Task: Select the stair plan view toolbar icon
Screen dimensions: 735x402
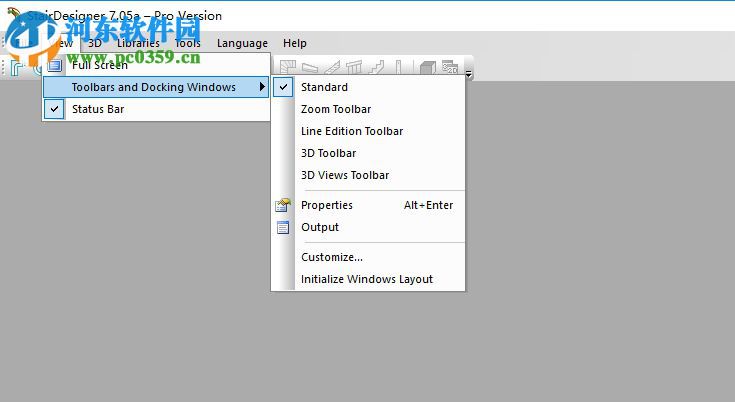Action: pyautogui.click(x=287, y=67)
